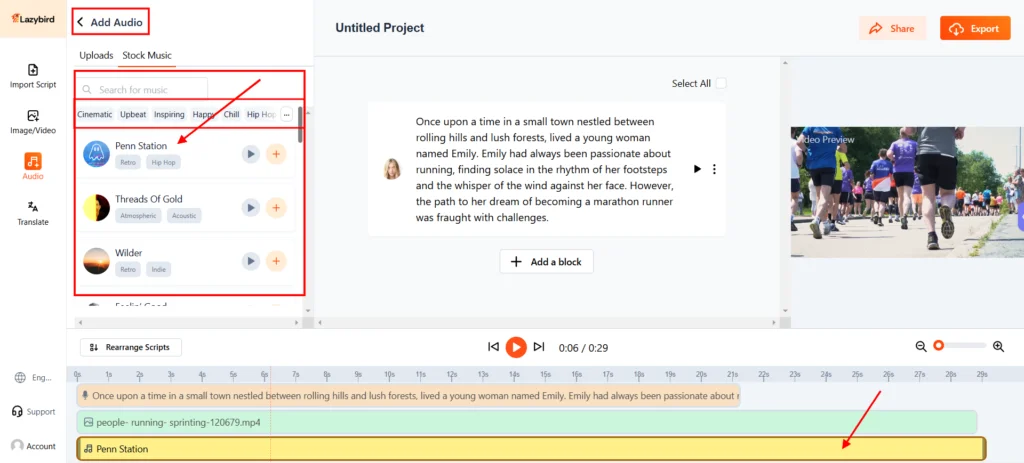
Task: Zoom out the timeline
Action: (921, 346)
